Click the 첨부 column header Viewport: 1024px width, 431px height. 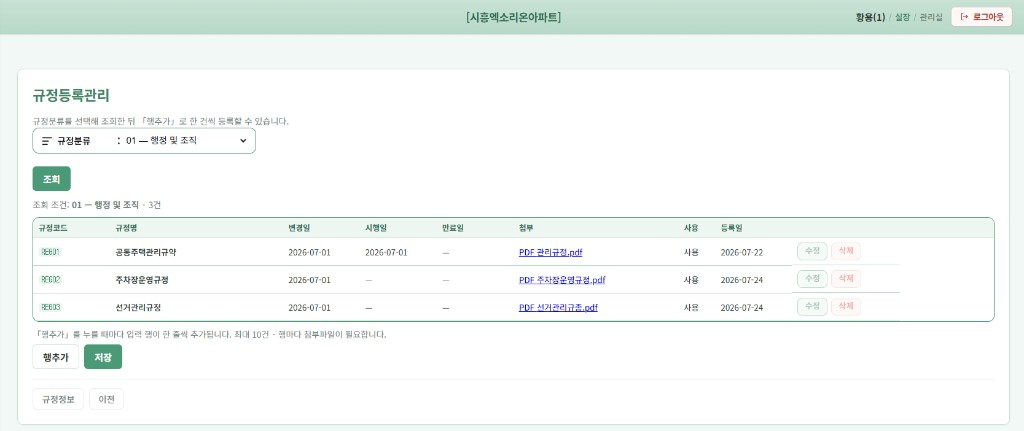coord(526,228)
